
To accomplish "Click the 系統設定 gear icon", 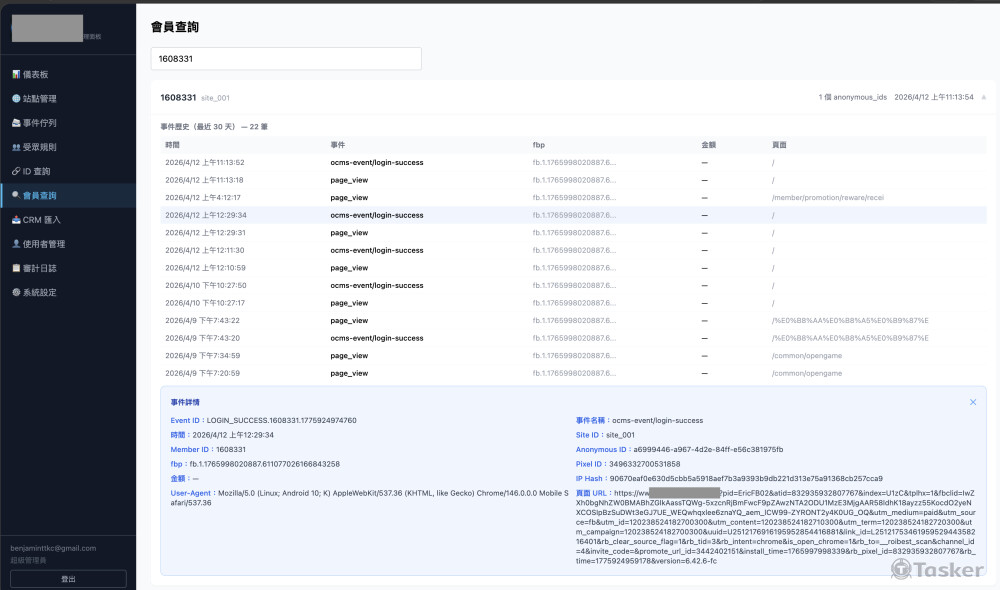I will (16, 292).
